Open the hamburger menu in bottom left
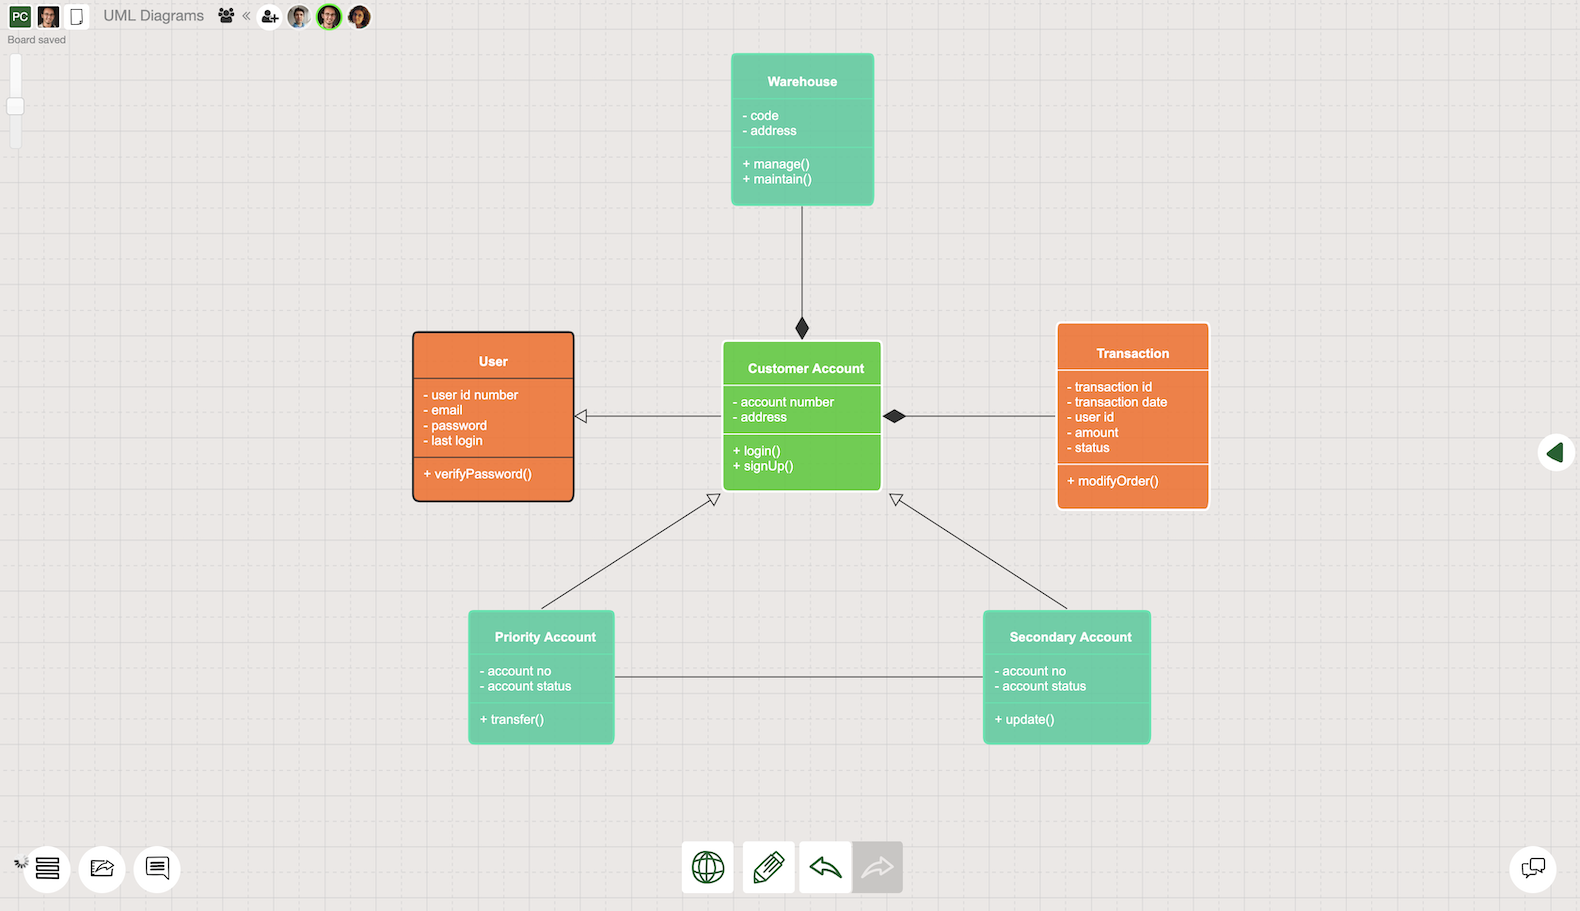The width and height of the screenshot is (1580, 911). (x=47, y=868)
